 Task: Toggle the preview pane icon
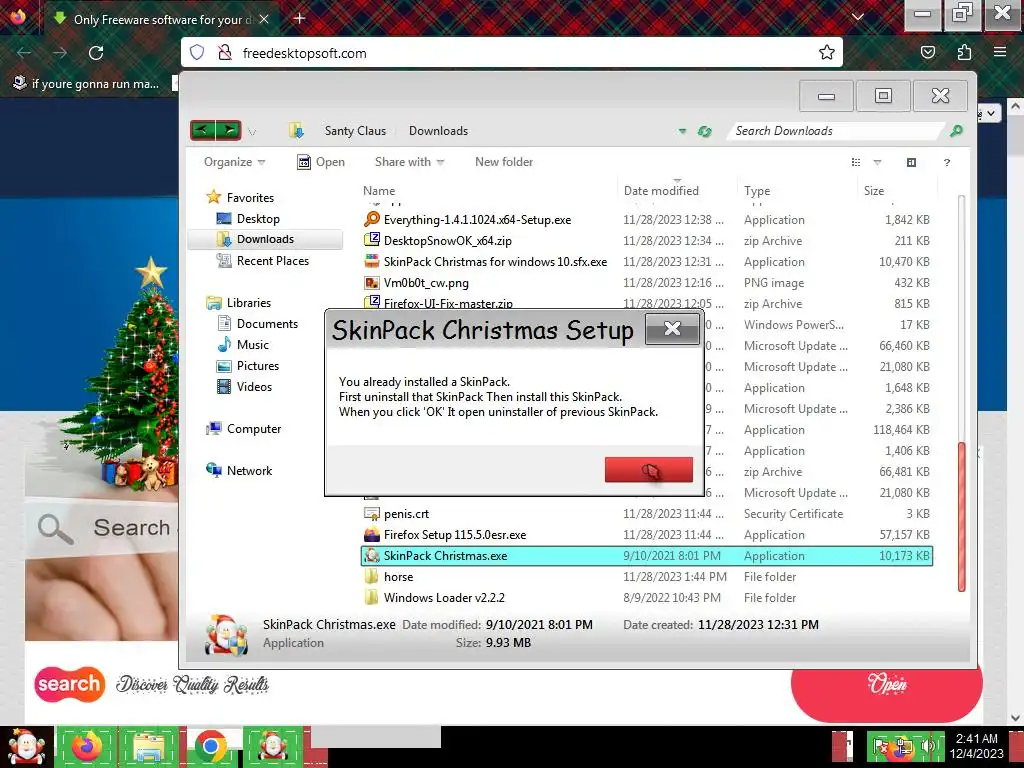tap(912, 162)
